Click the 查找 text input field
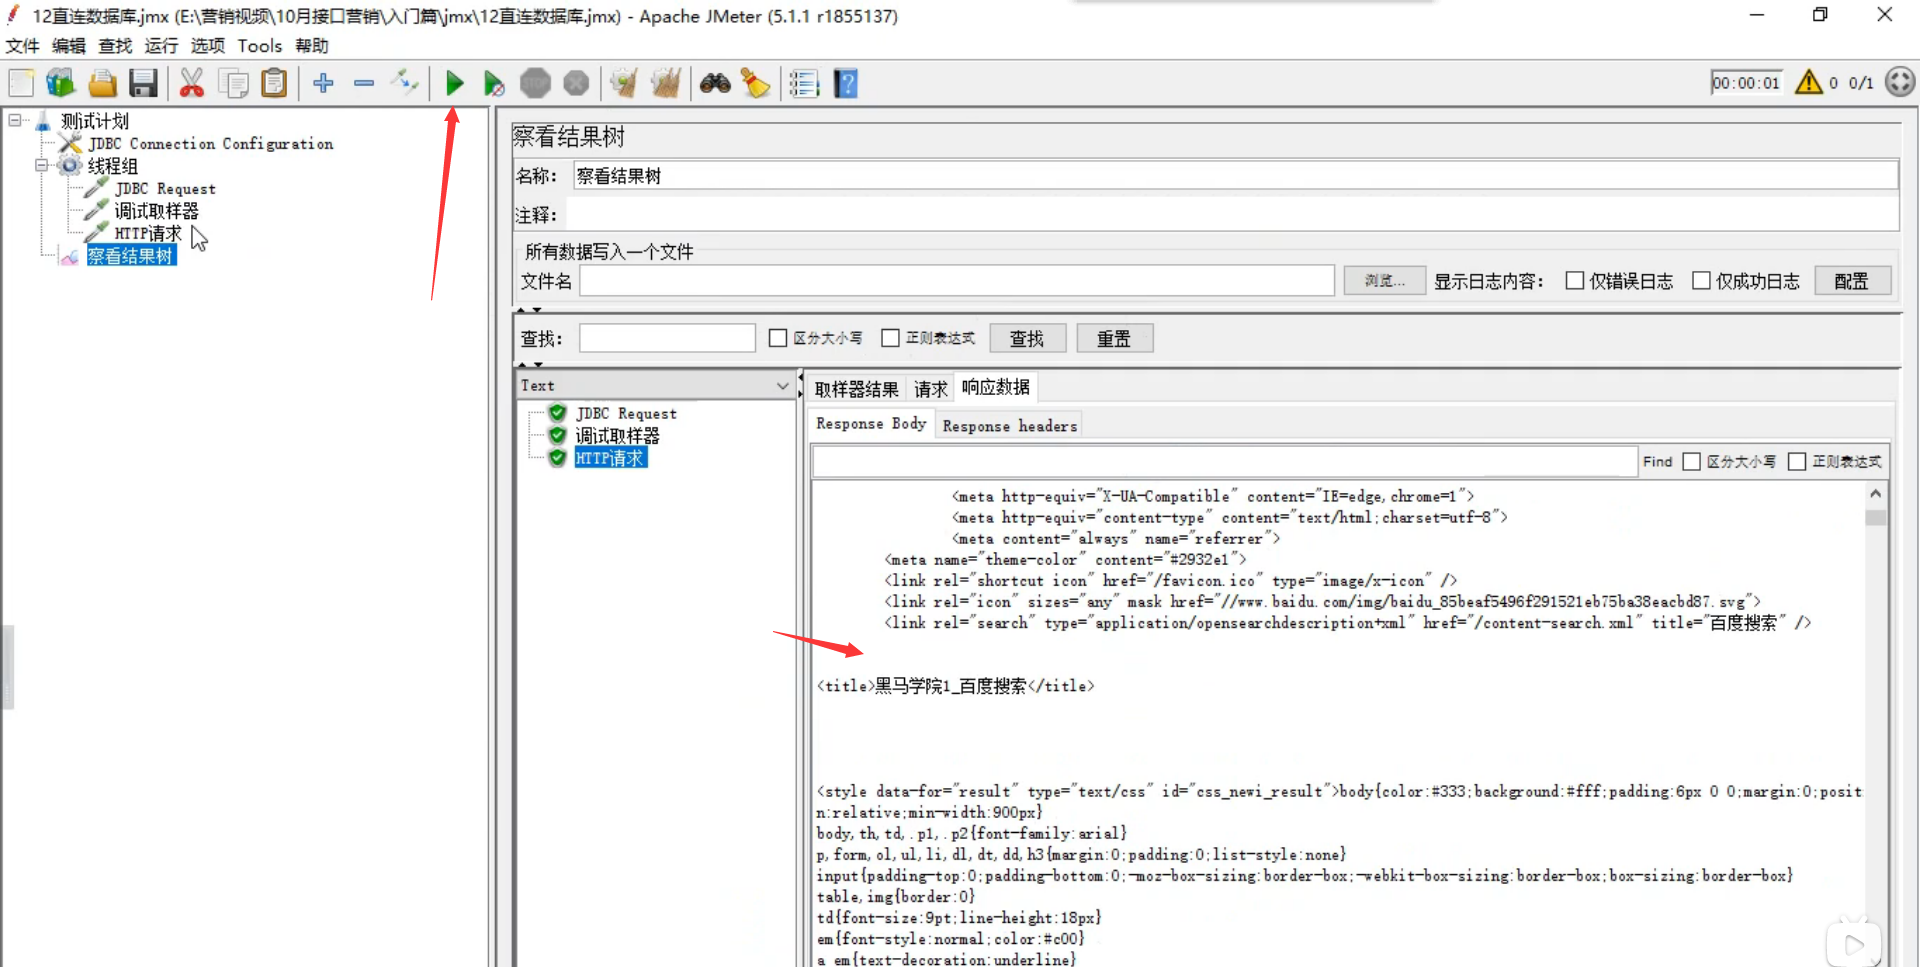The height and width of the screenshot is (967, 1920). [x=667, y=338]
